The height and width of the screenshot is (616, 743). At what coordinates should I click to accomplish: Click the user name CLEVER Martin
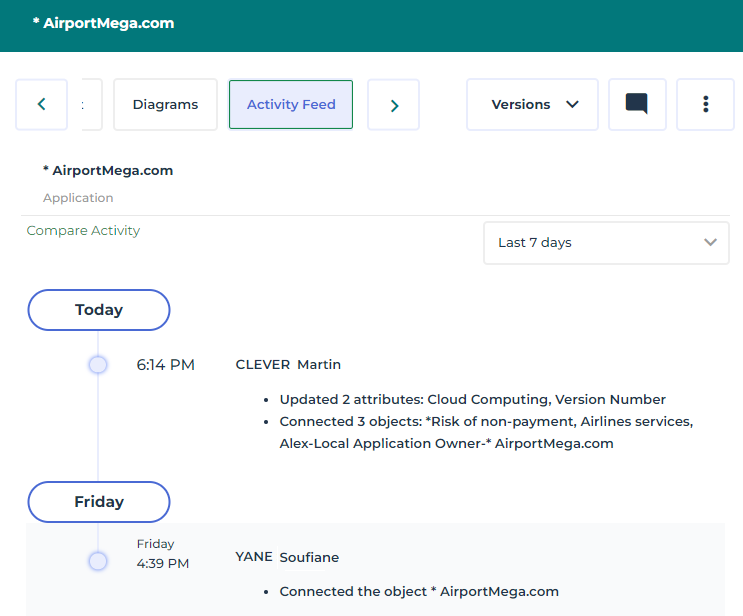tap(288, 365)
